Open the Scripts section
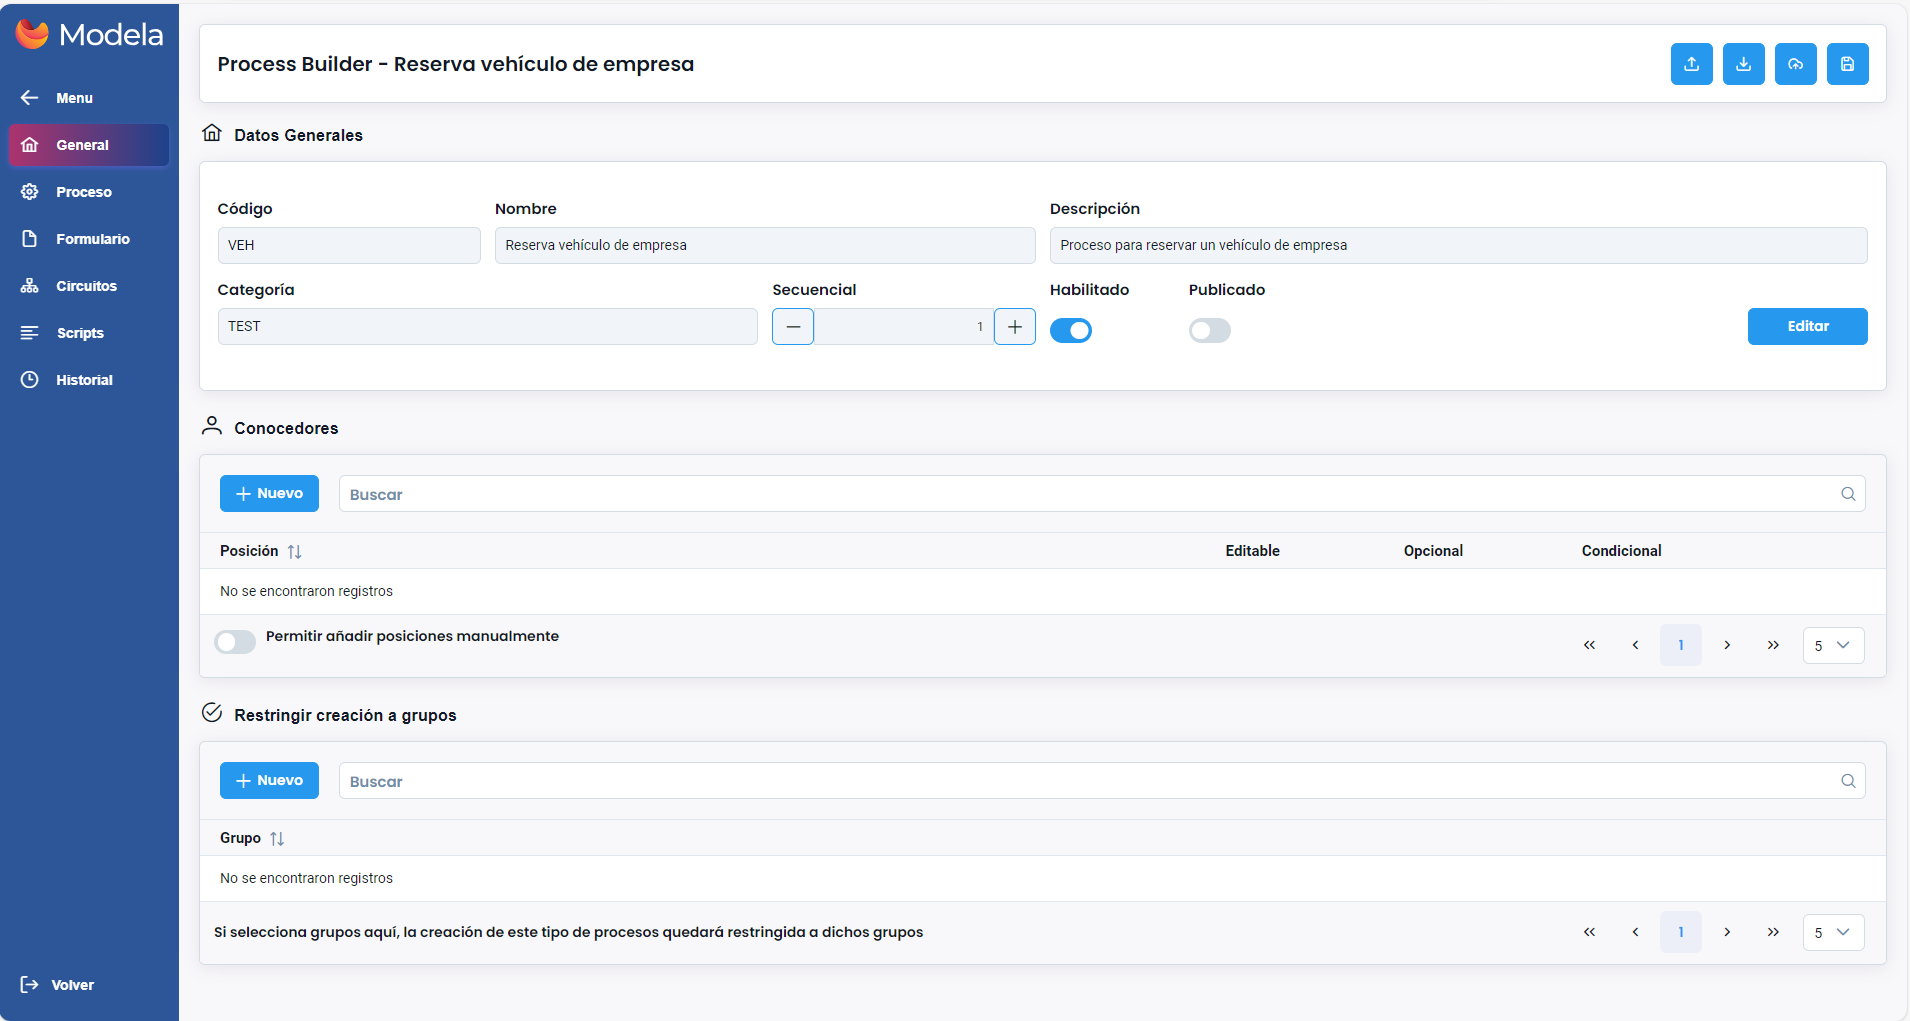1910x1021 pixels. [x=80, y=332]
